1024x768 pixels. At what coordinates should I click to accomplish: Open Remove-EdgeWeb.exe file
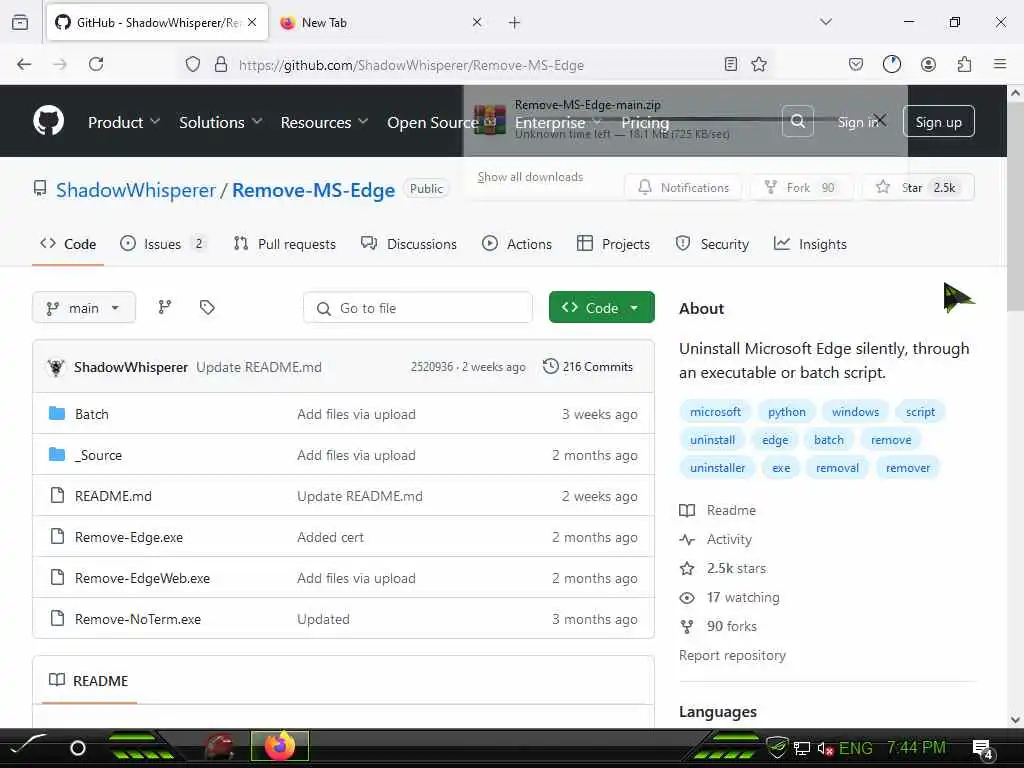(x=142, y=579)
